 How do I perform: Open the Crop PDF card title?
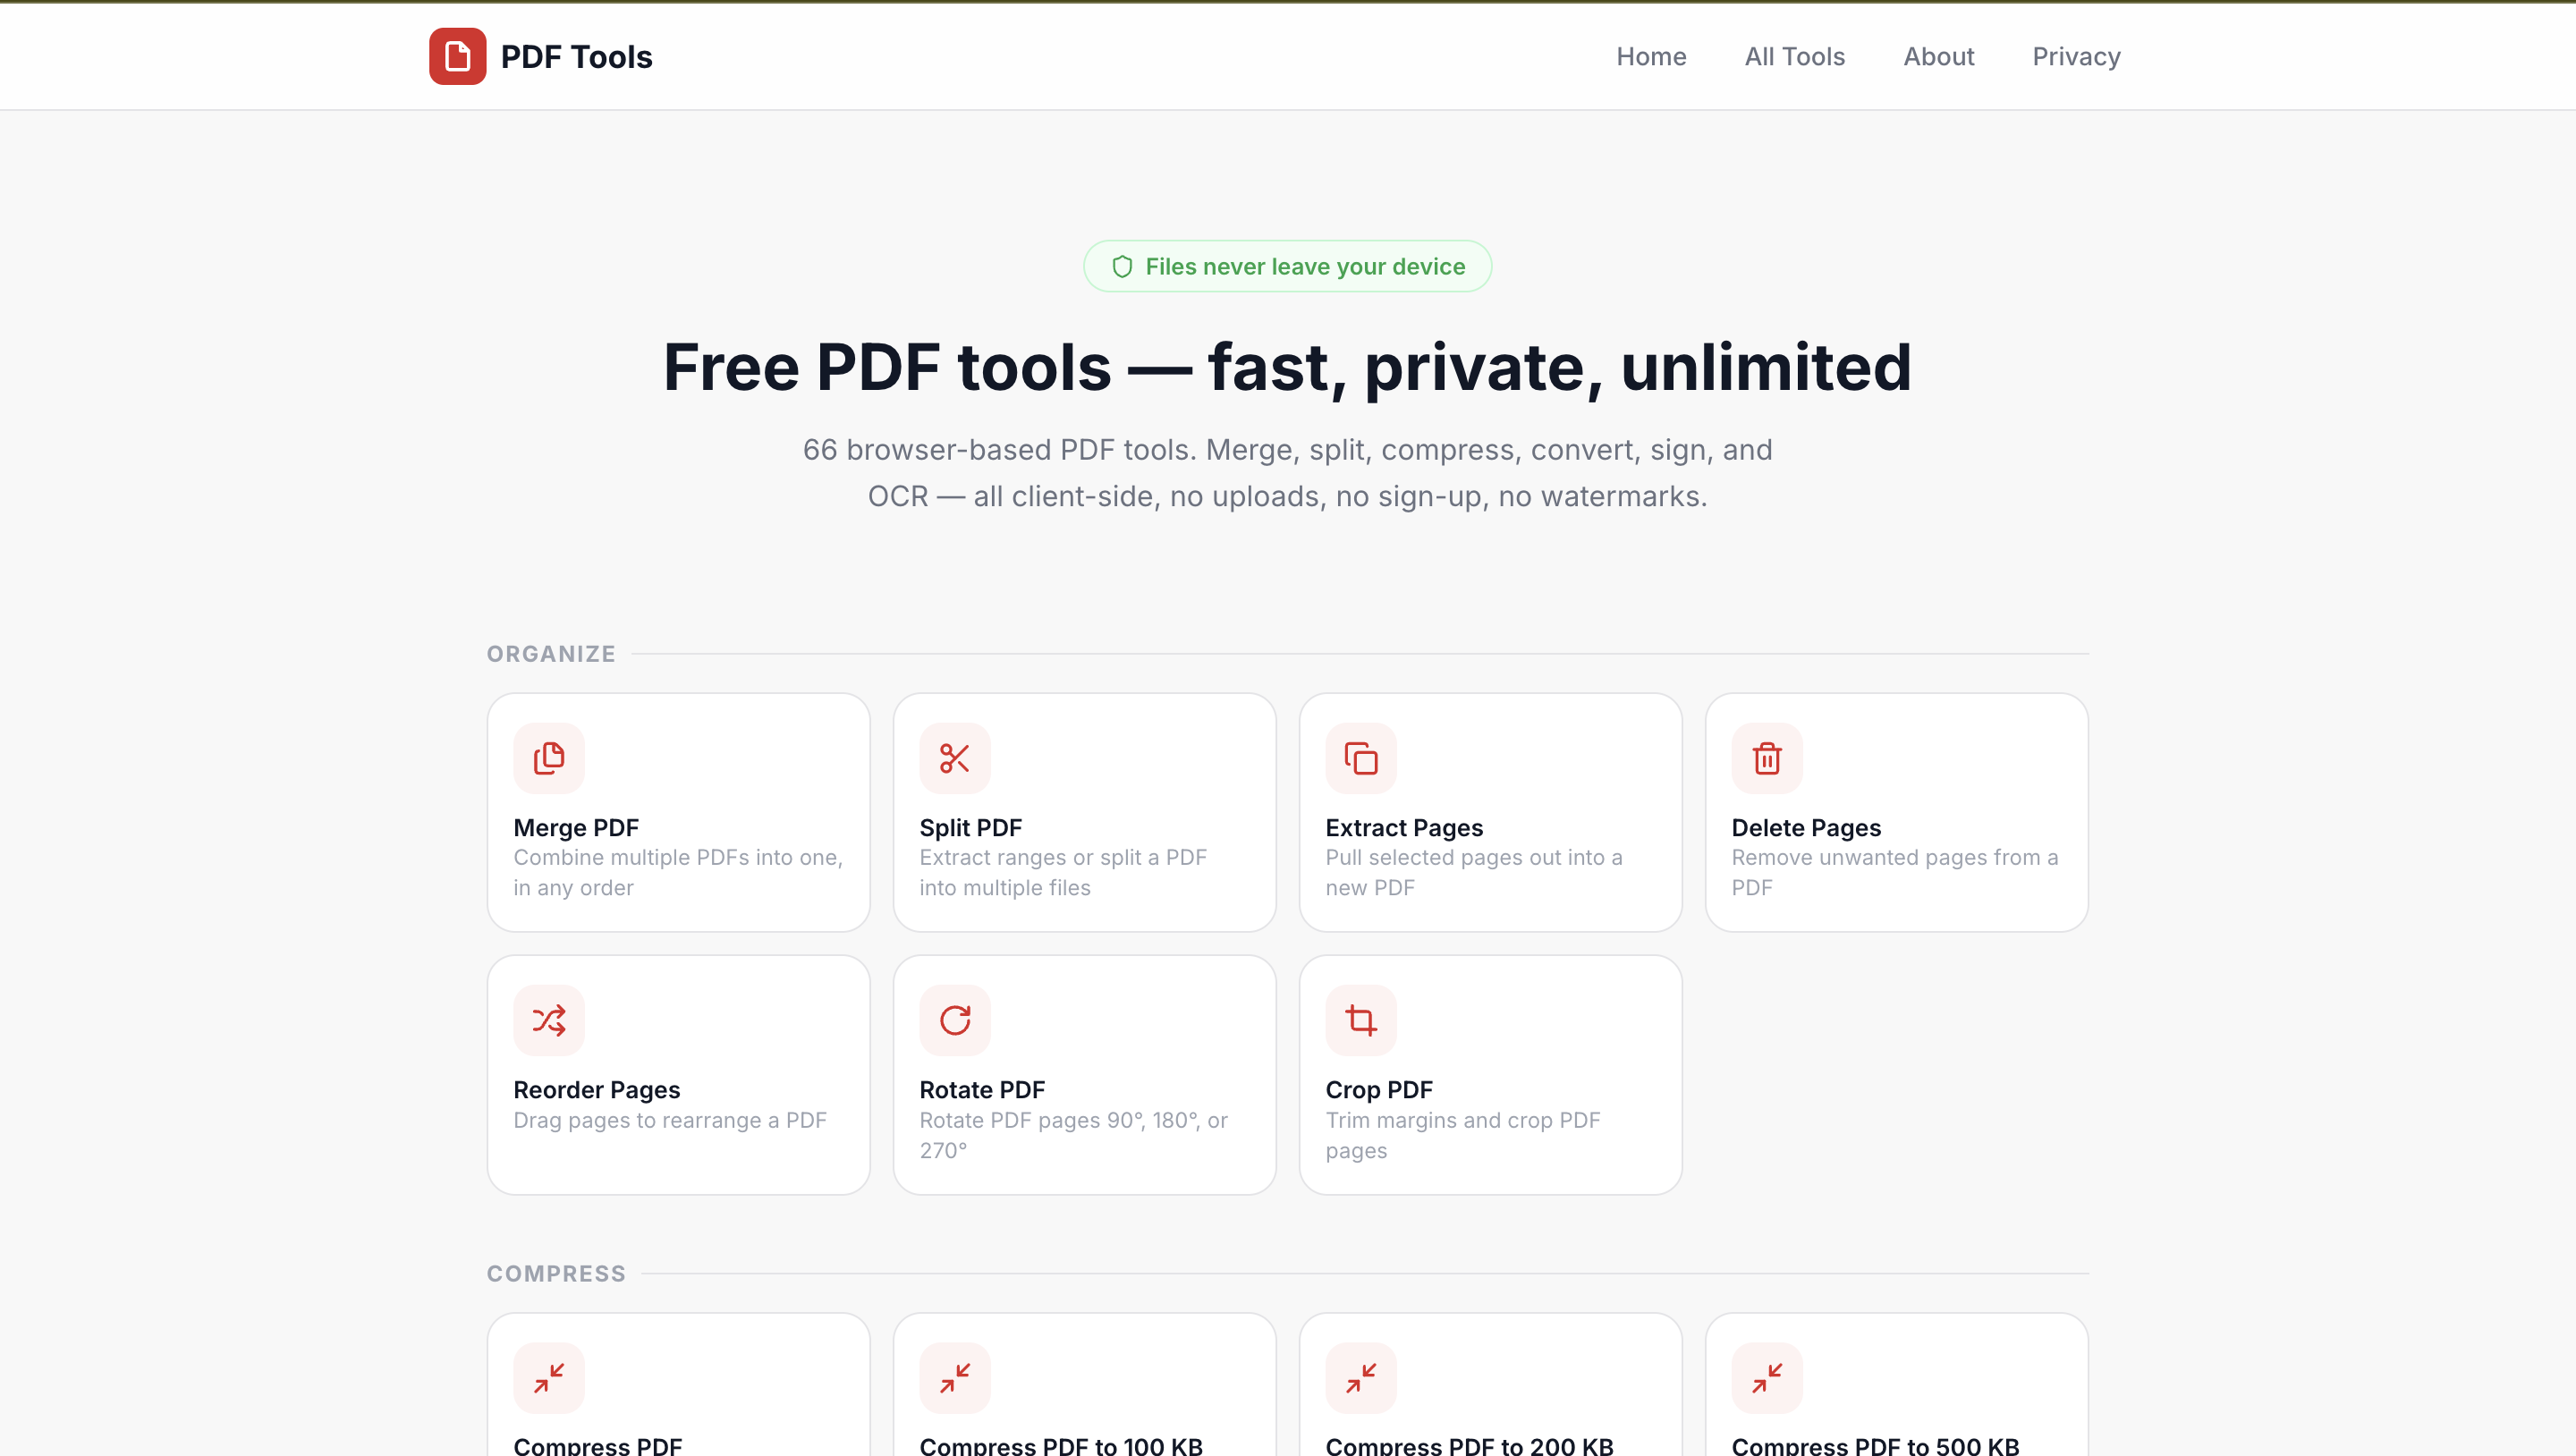click(x=1379, y=1090)
